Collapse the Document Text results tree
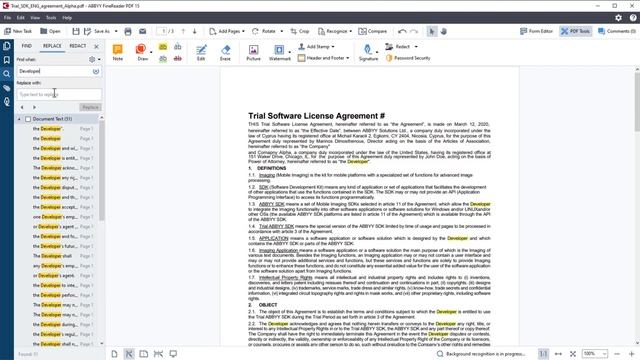Screen dimensions: 640x360 pyautogui.click(x=19, y=119)
